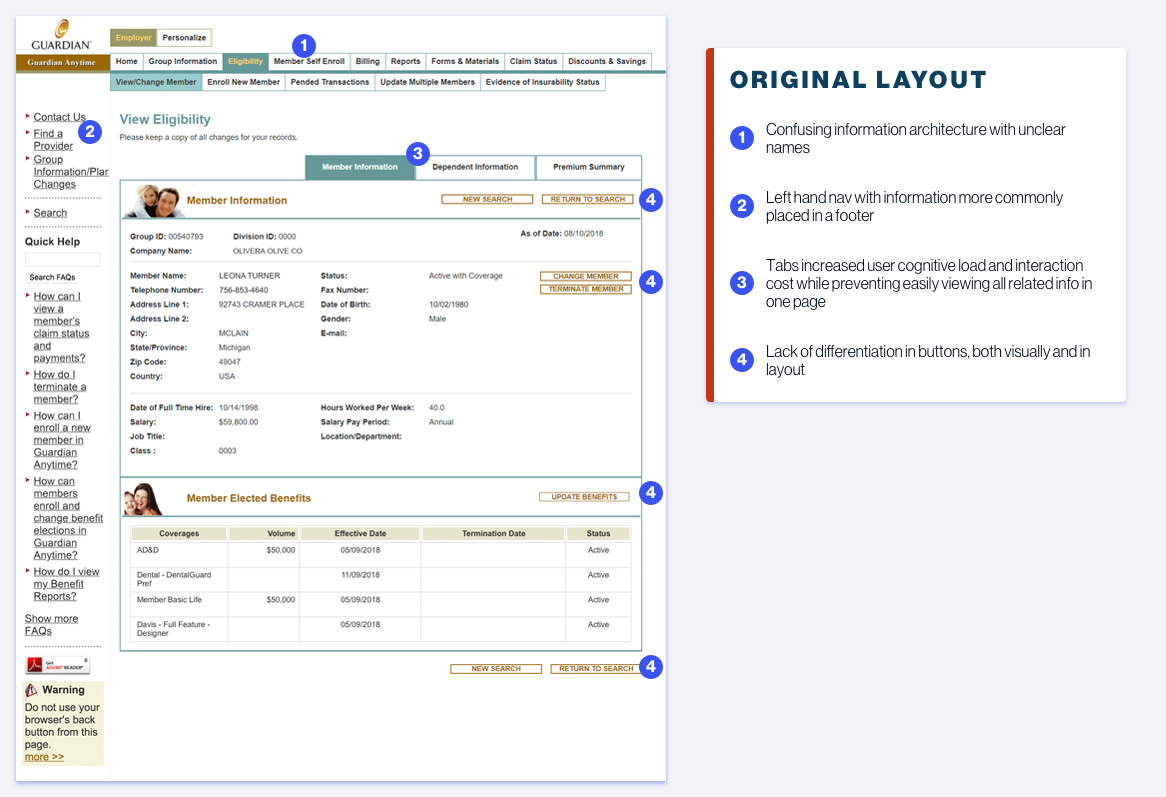Go to the Home menu item
The image size is (1166, 797).
(x=126, y=62)
